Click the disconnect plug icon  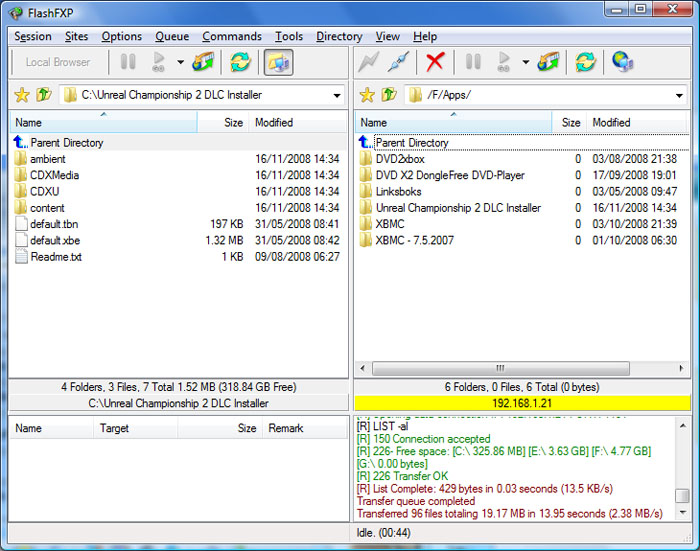point(399,62)
